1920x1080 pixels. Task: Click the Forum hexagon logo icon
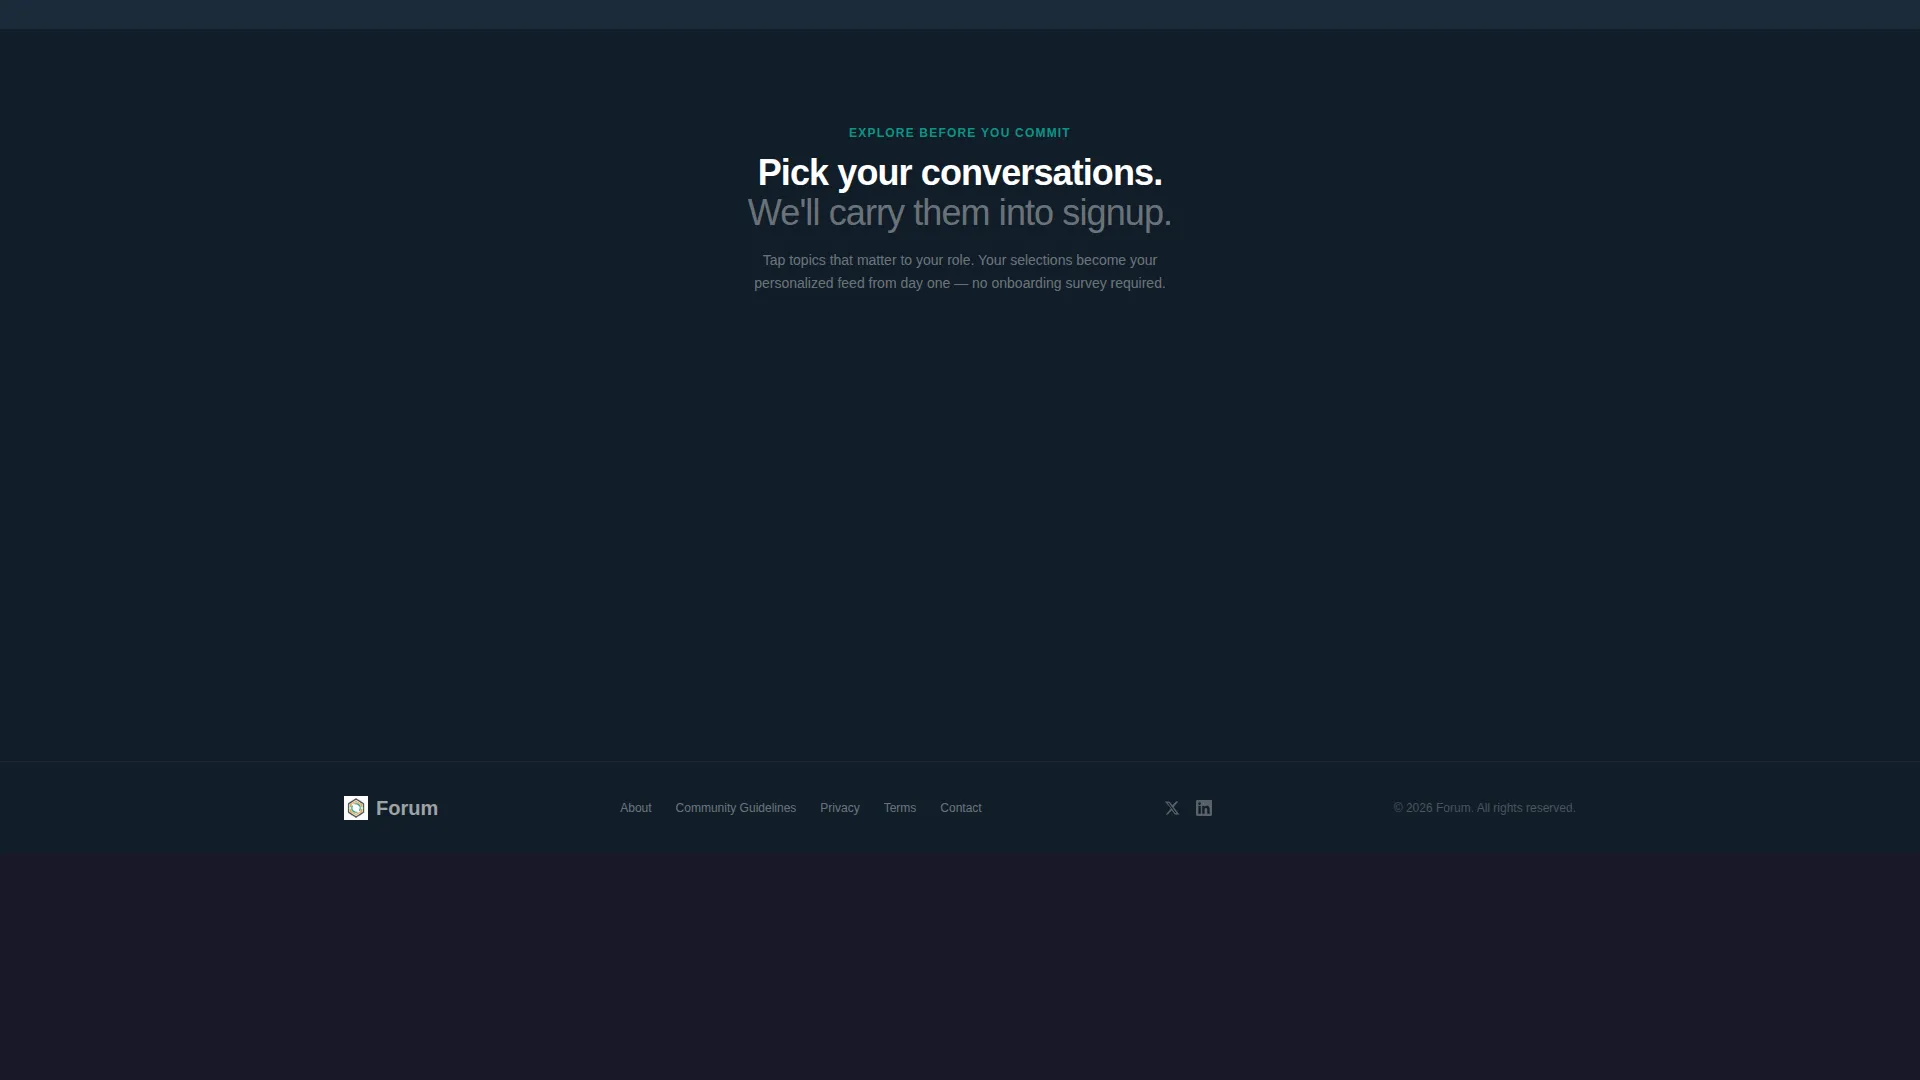(355, 808)
